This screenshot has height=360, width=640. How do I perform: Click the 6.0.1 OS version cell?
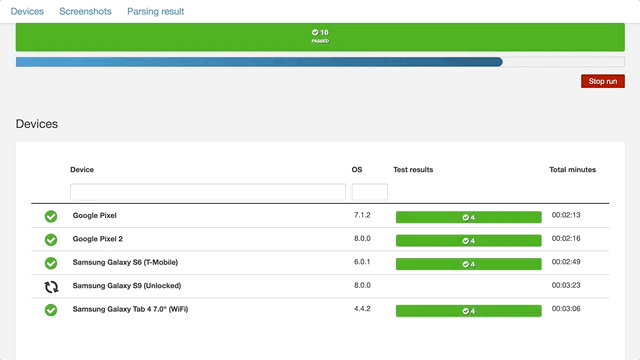362,262
